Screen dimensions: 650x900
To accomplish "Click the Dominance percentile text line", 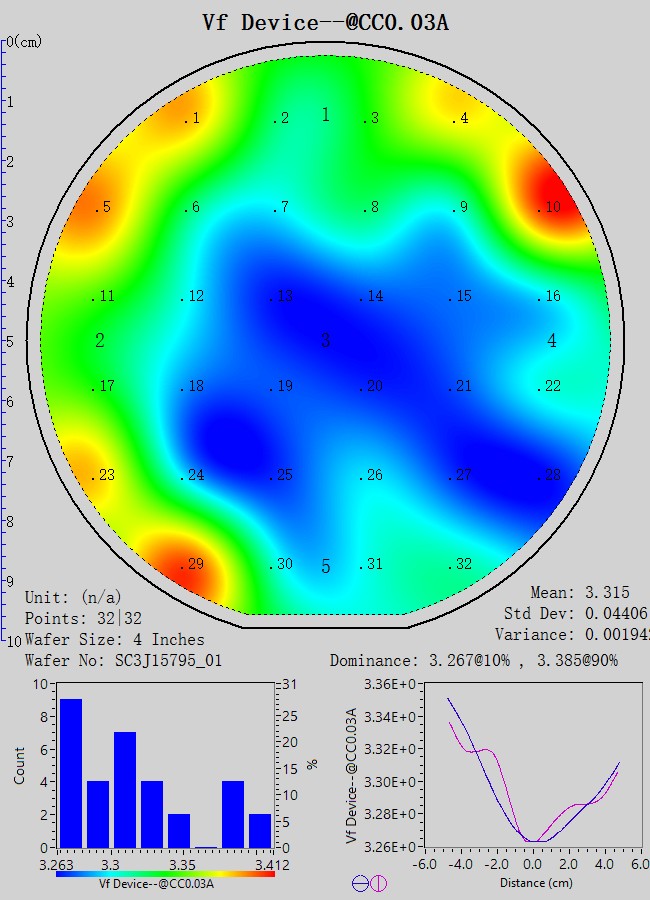I will pos(487,660).
